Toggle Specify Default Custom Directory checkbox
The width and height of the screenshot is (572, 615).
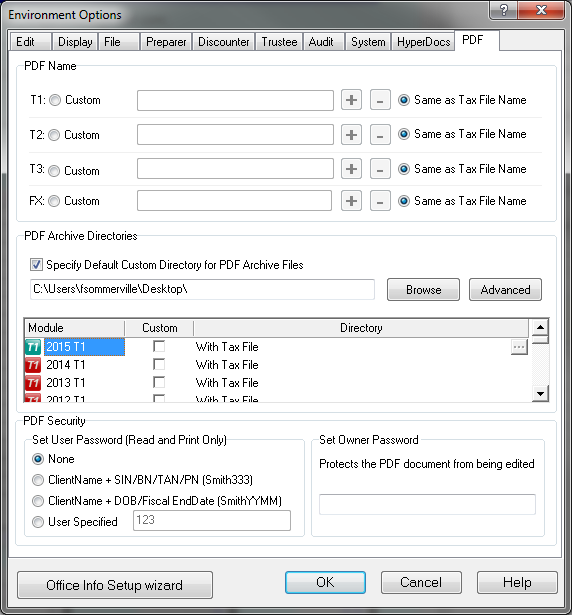(x=36, y=265)
